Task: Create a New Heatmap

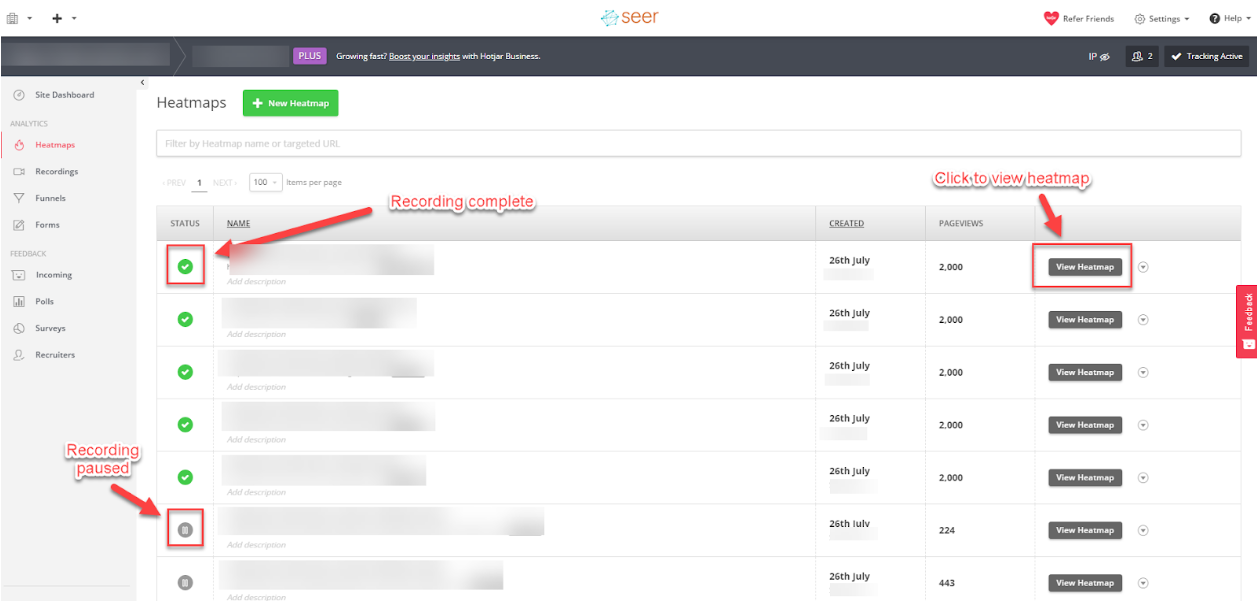Action: tap(290, 103)
